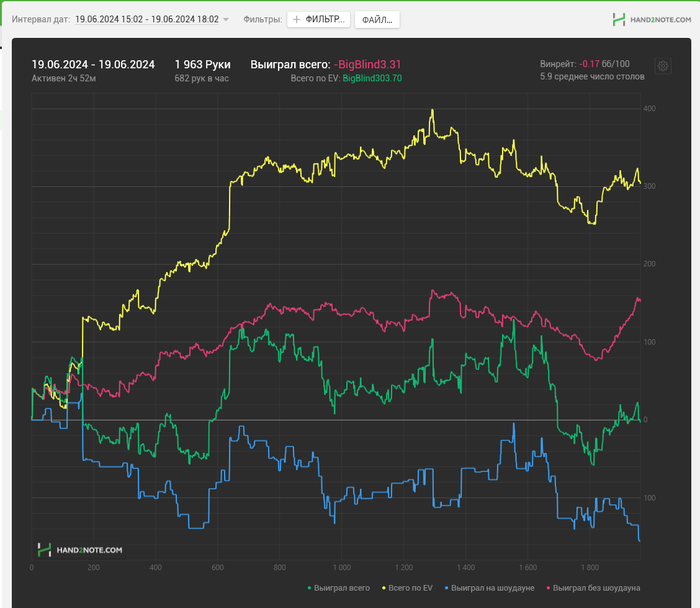Select the '1 963 Руки' hand count text
The height and width of the screenshot is (608, 700).
(x=203, y=65)
